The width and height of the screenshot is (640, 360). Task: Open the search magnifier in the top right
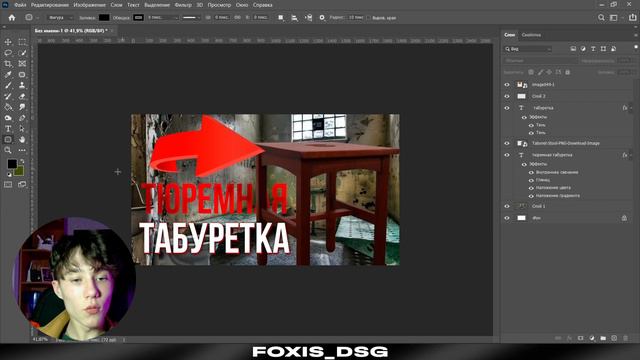click(601, 18)
